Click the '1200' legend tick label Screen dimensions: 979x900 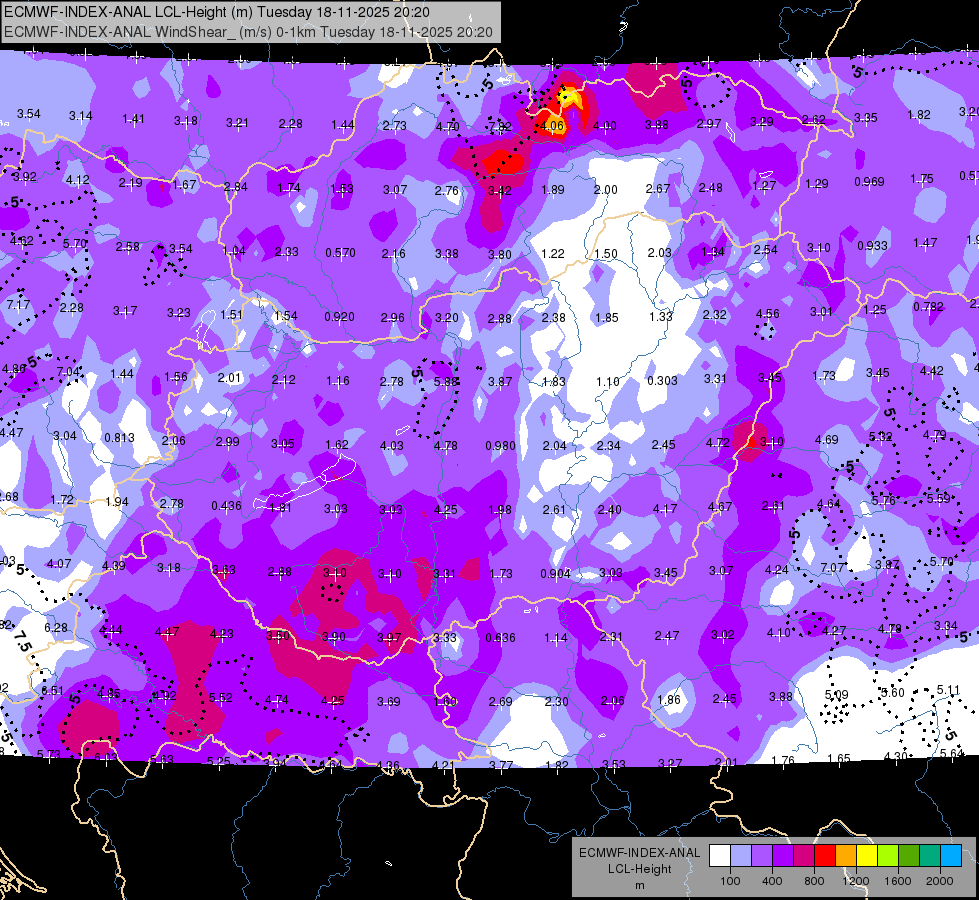pyautogui.click(x=856, y=881)
